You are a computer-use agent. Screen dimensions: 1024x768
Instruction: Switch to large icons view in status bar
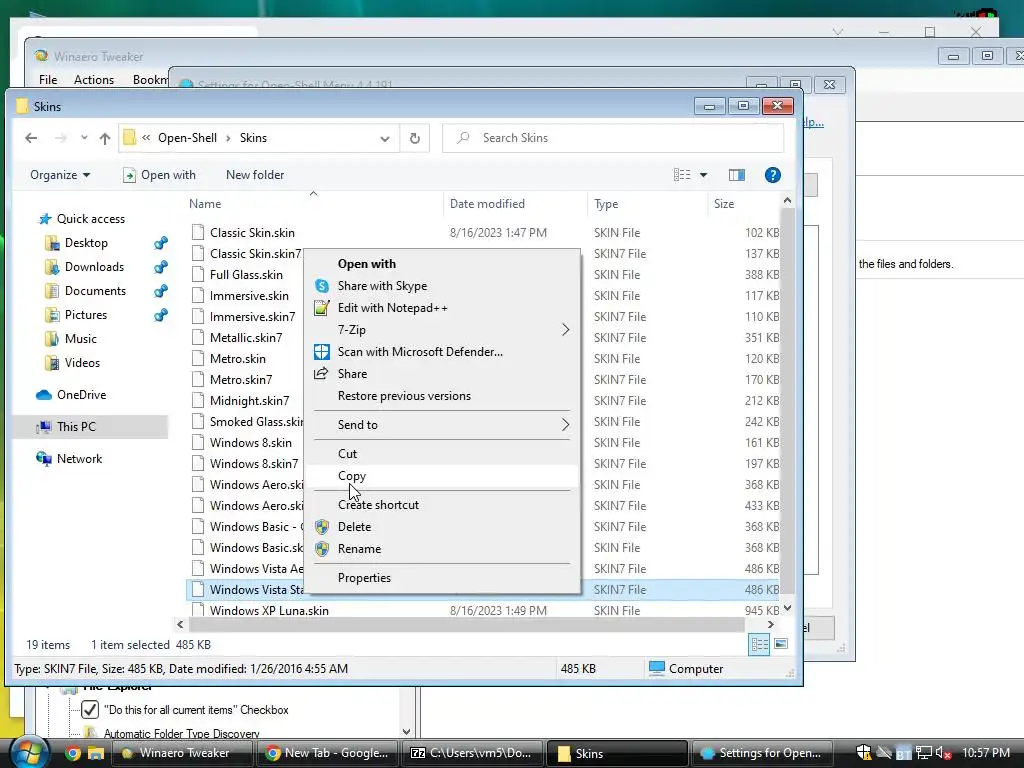780,645
